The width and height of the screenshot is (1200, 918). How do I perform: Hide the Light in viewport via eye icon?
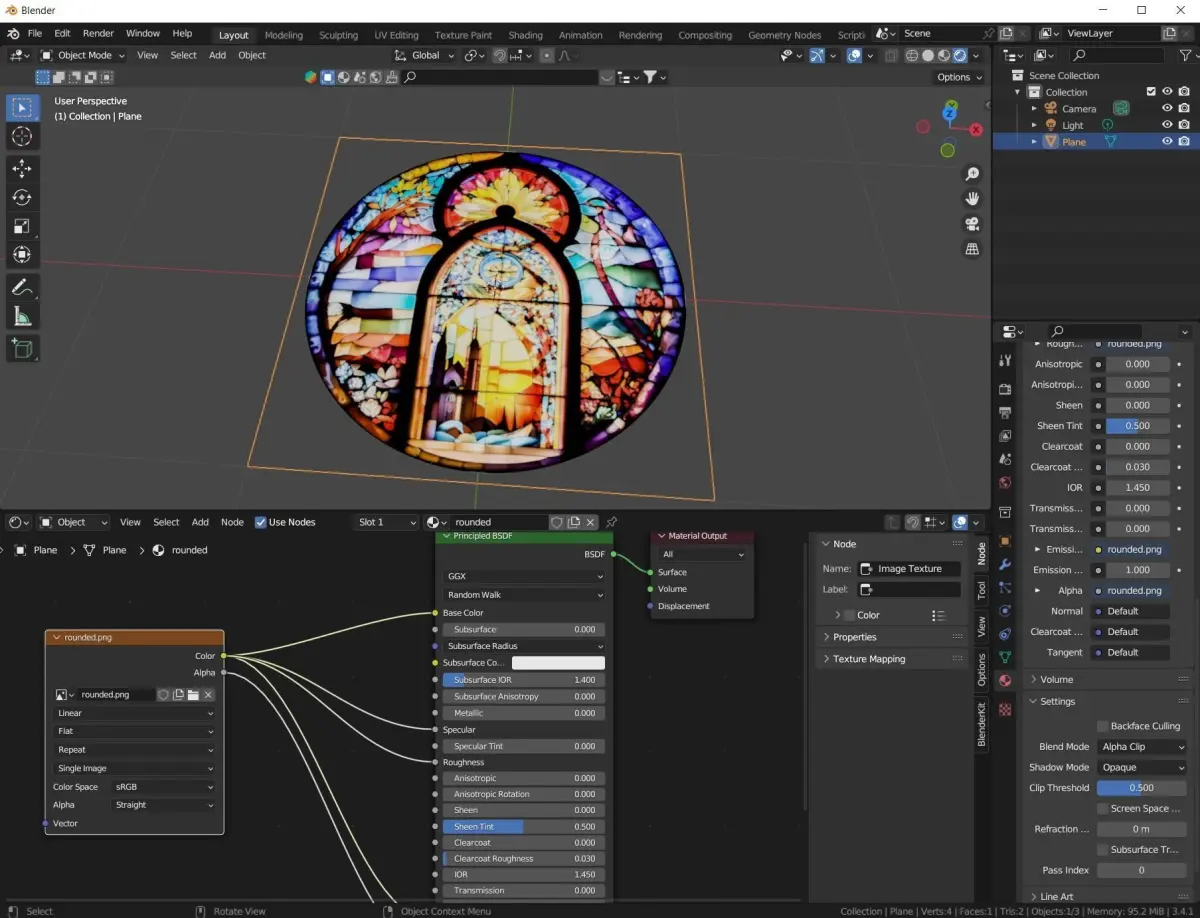click(x=1166, y=125)
